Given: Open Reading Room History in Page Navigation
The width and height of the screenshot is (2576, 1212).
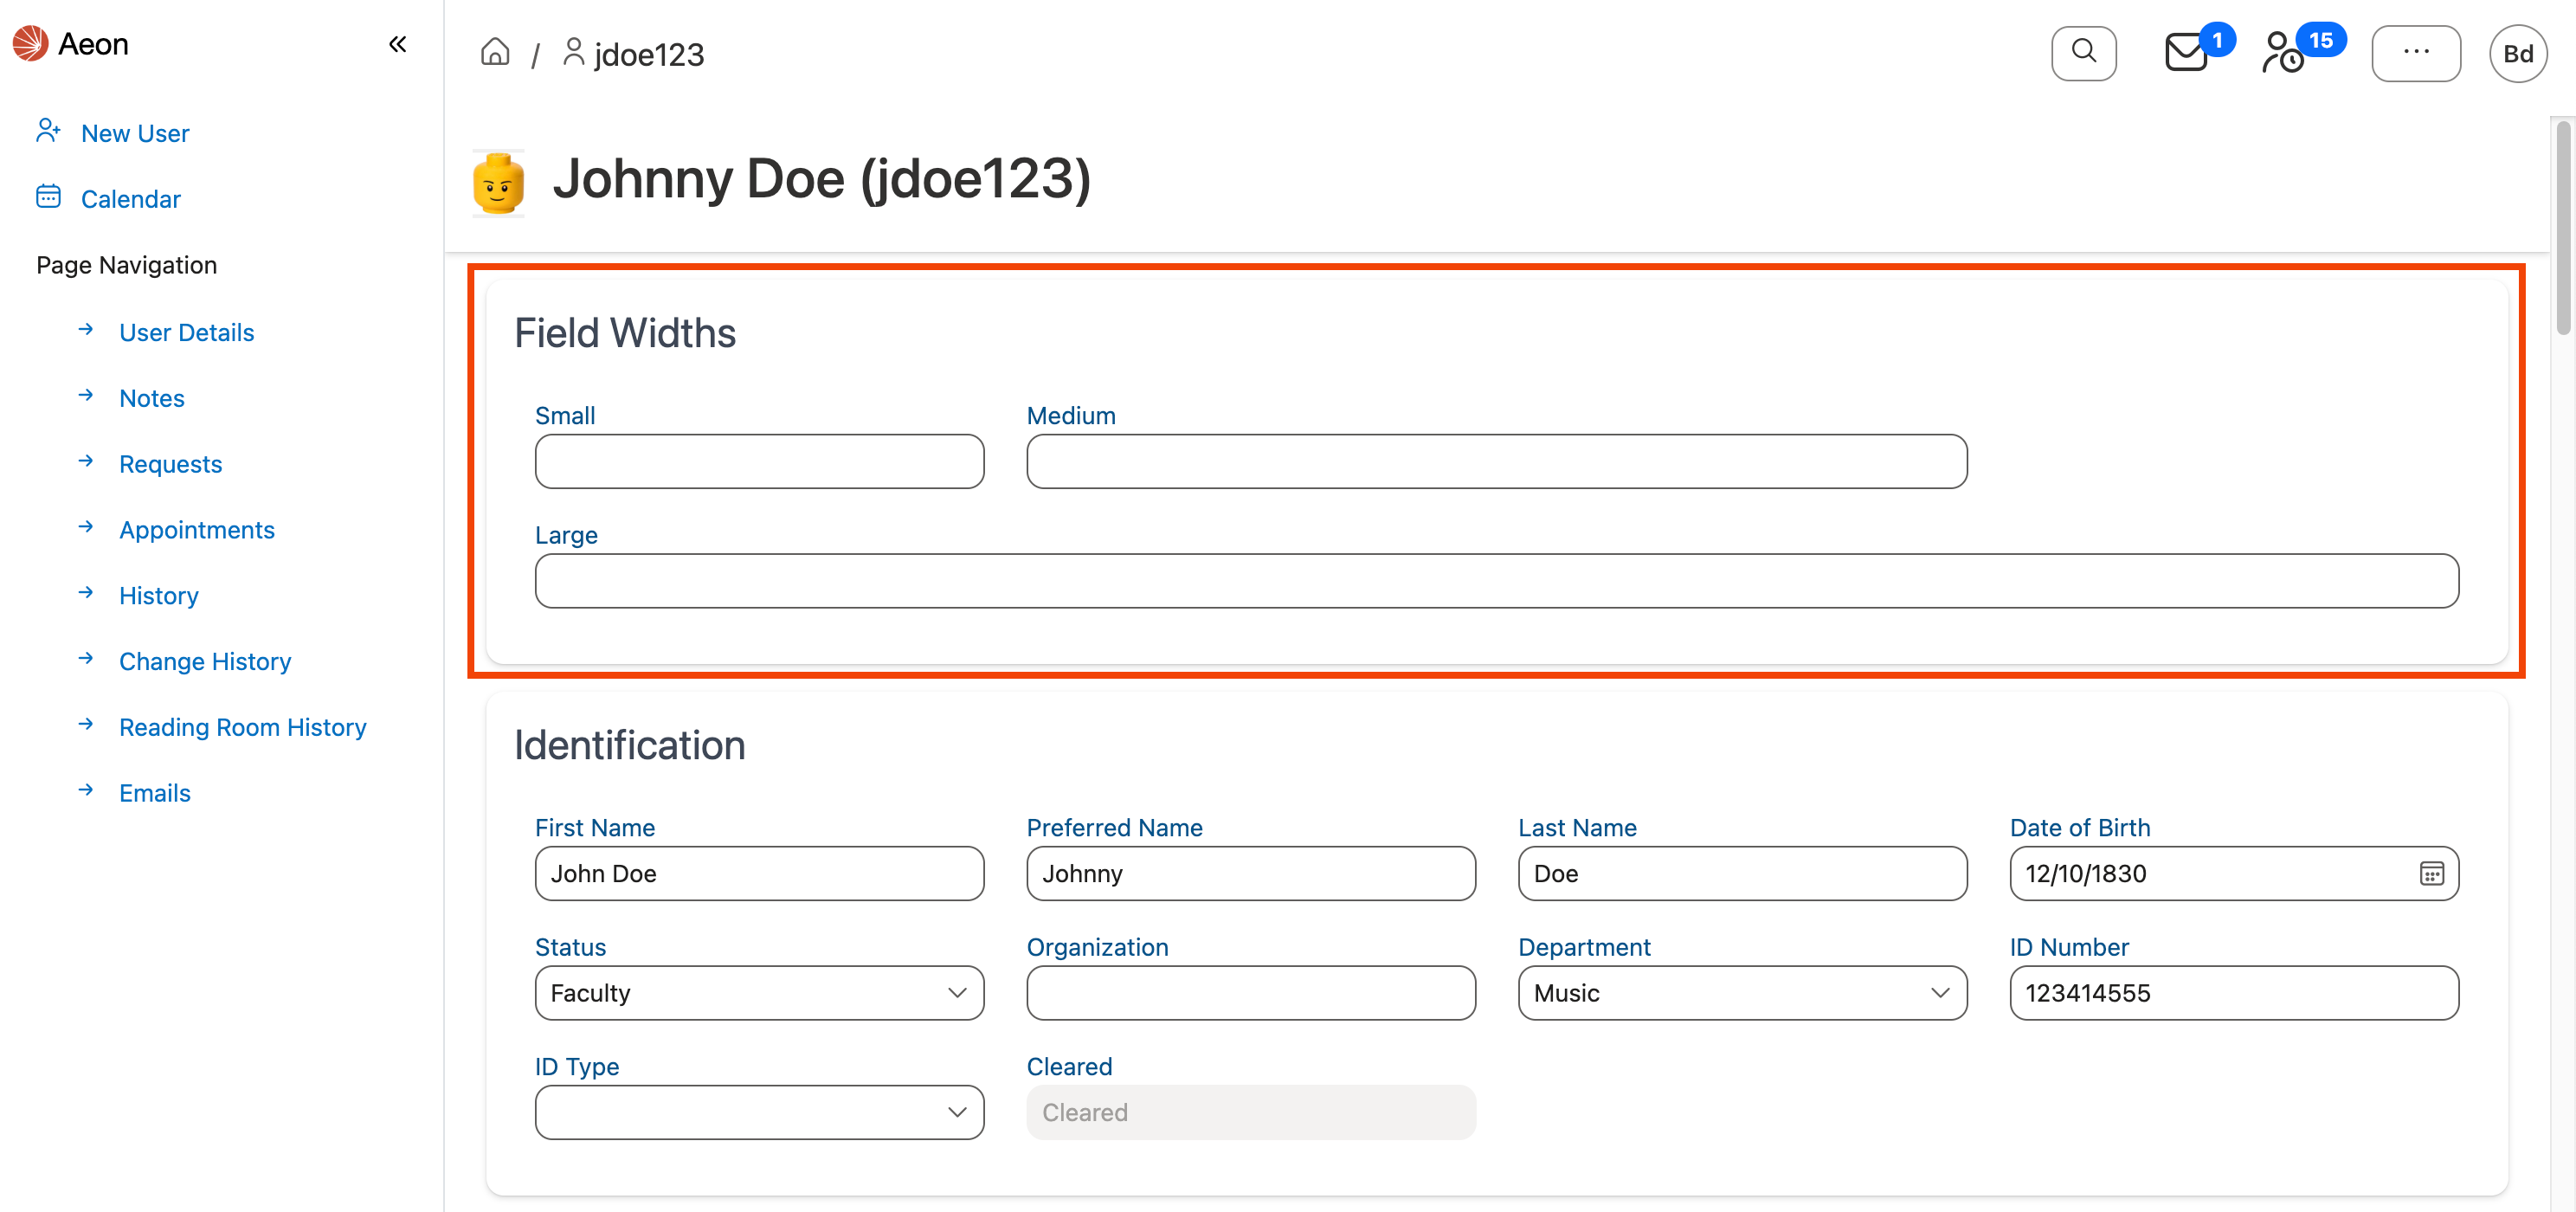Looking at the screenshot, I should tap(242, 727).
